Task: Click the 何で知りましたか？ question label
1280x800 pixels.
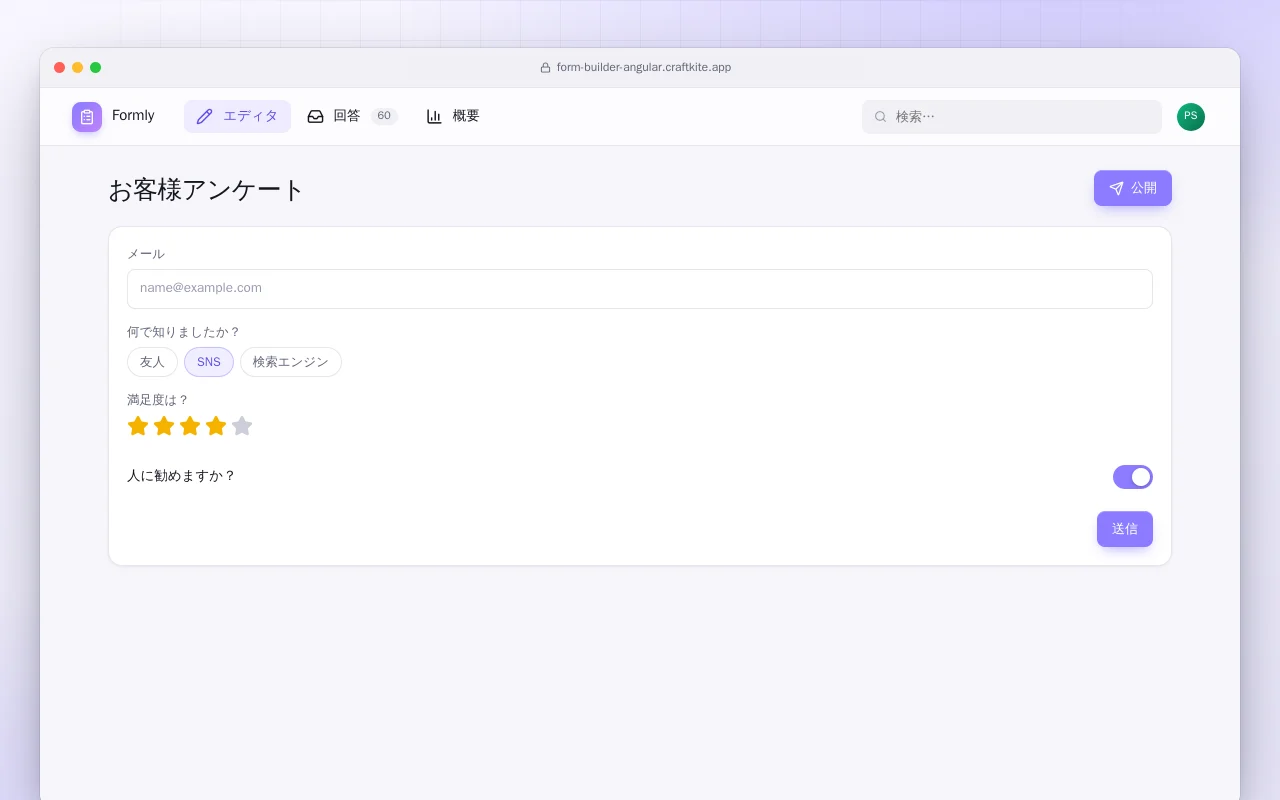Action: 184,332
